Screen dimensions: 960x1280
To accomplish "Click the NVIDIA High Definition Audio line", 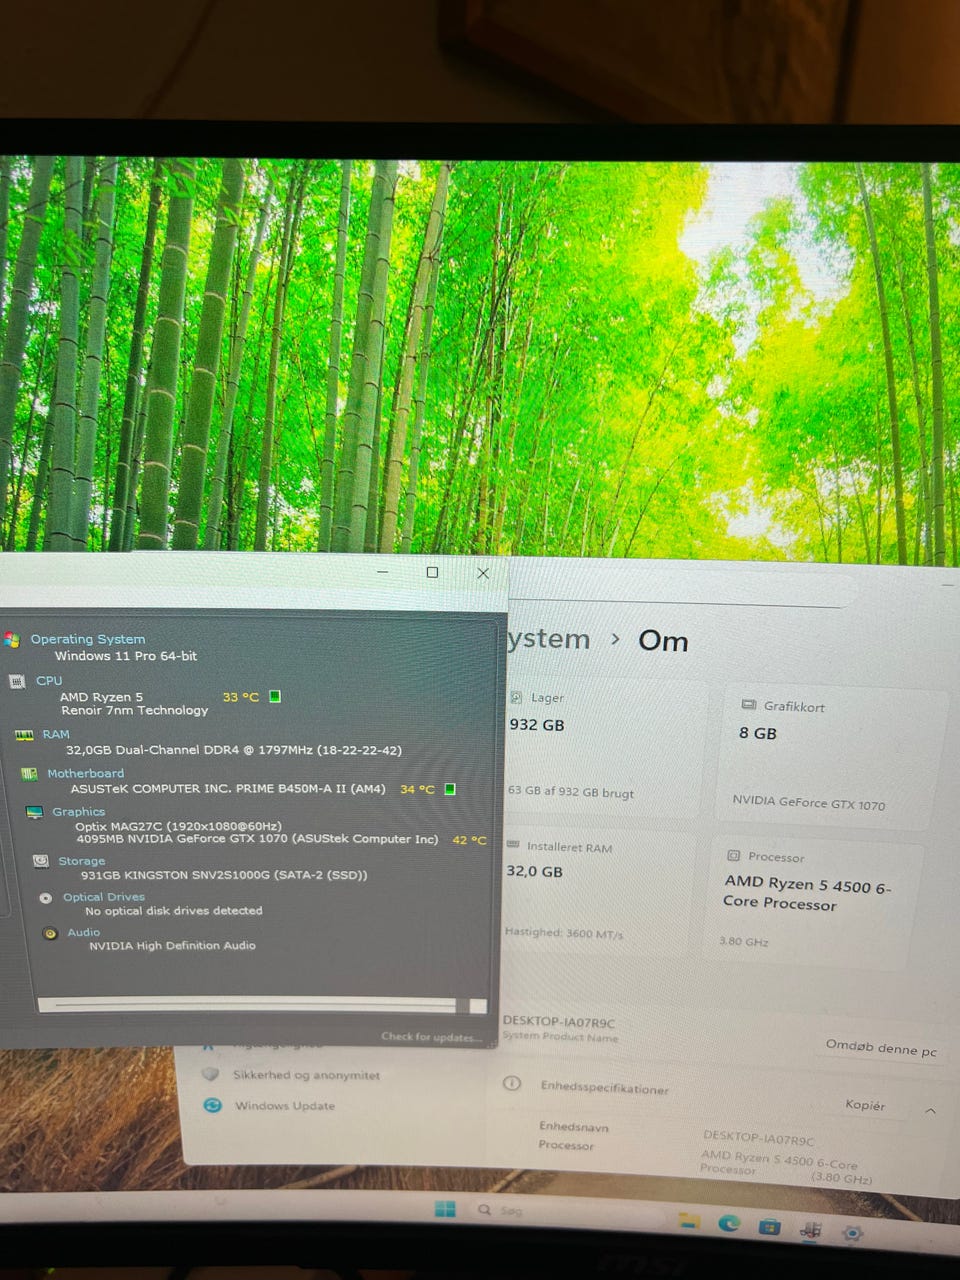I will coord(172,945).
